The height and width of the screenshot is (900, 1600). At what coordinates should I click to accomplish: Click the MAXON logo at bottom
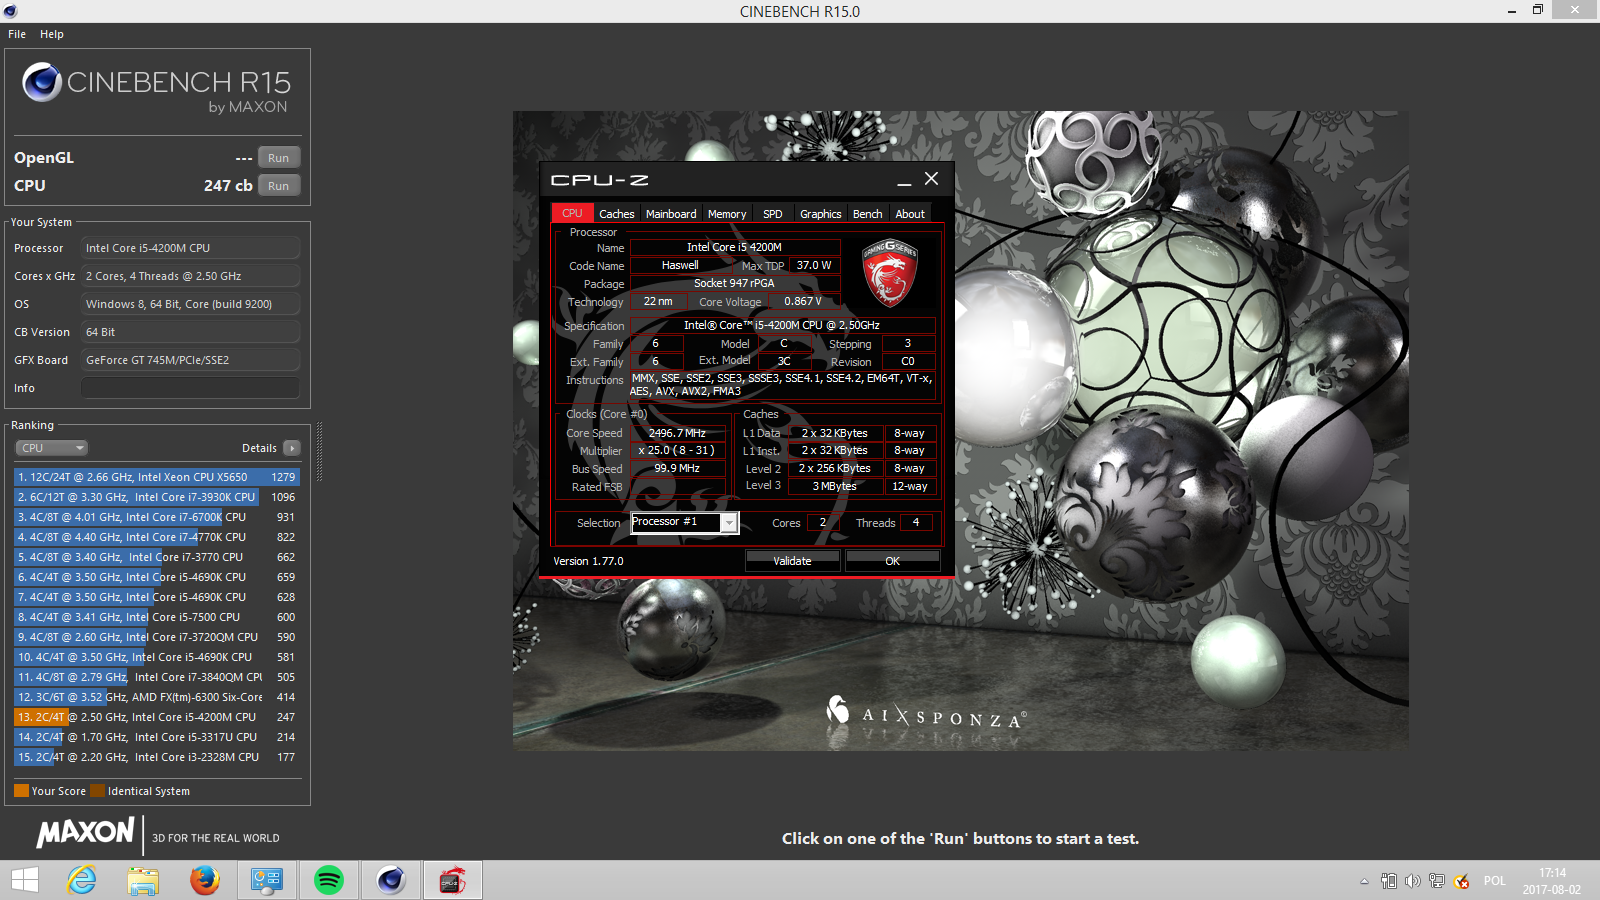coord(86,833)
